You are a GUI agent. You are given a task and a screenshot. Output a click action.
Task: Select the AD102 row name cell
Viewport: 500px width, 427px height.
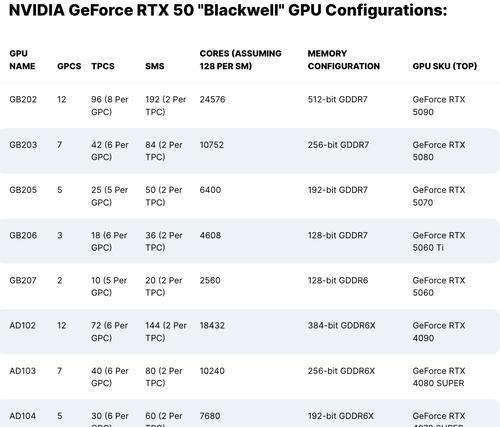tap(22, 325)
